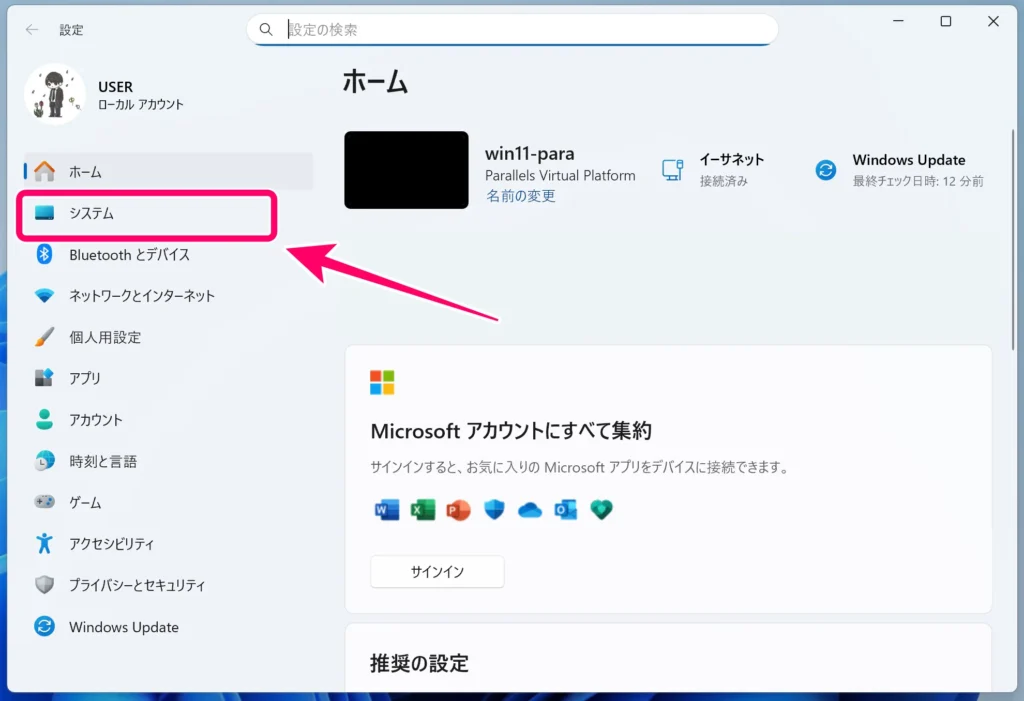Click the Word icon in the Microsoft account card

(387, 510)
